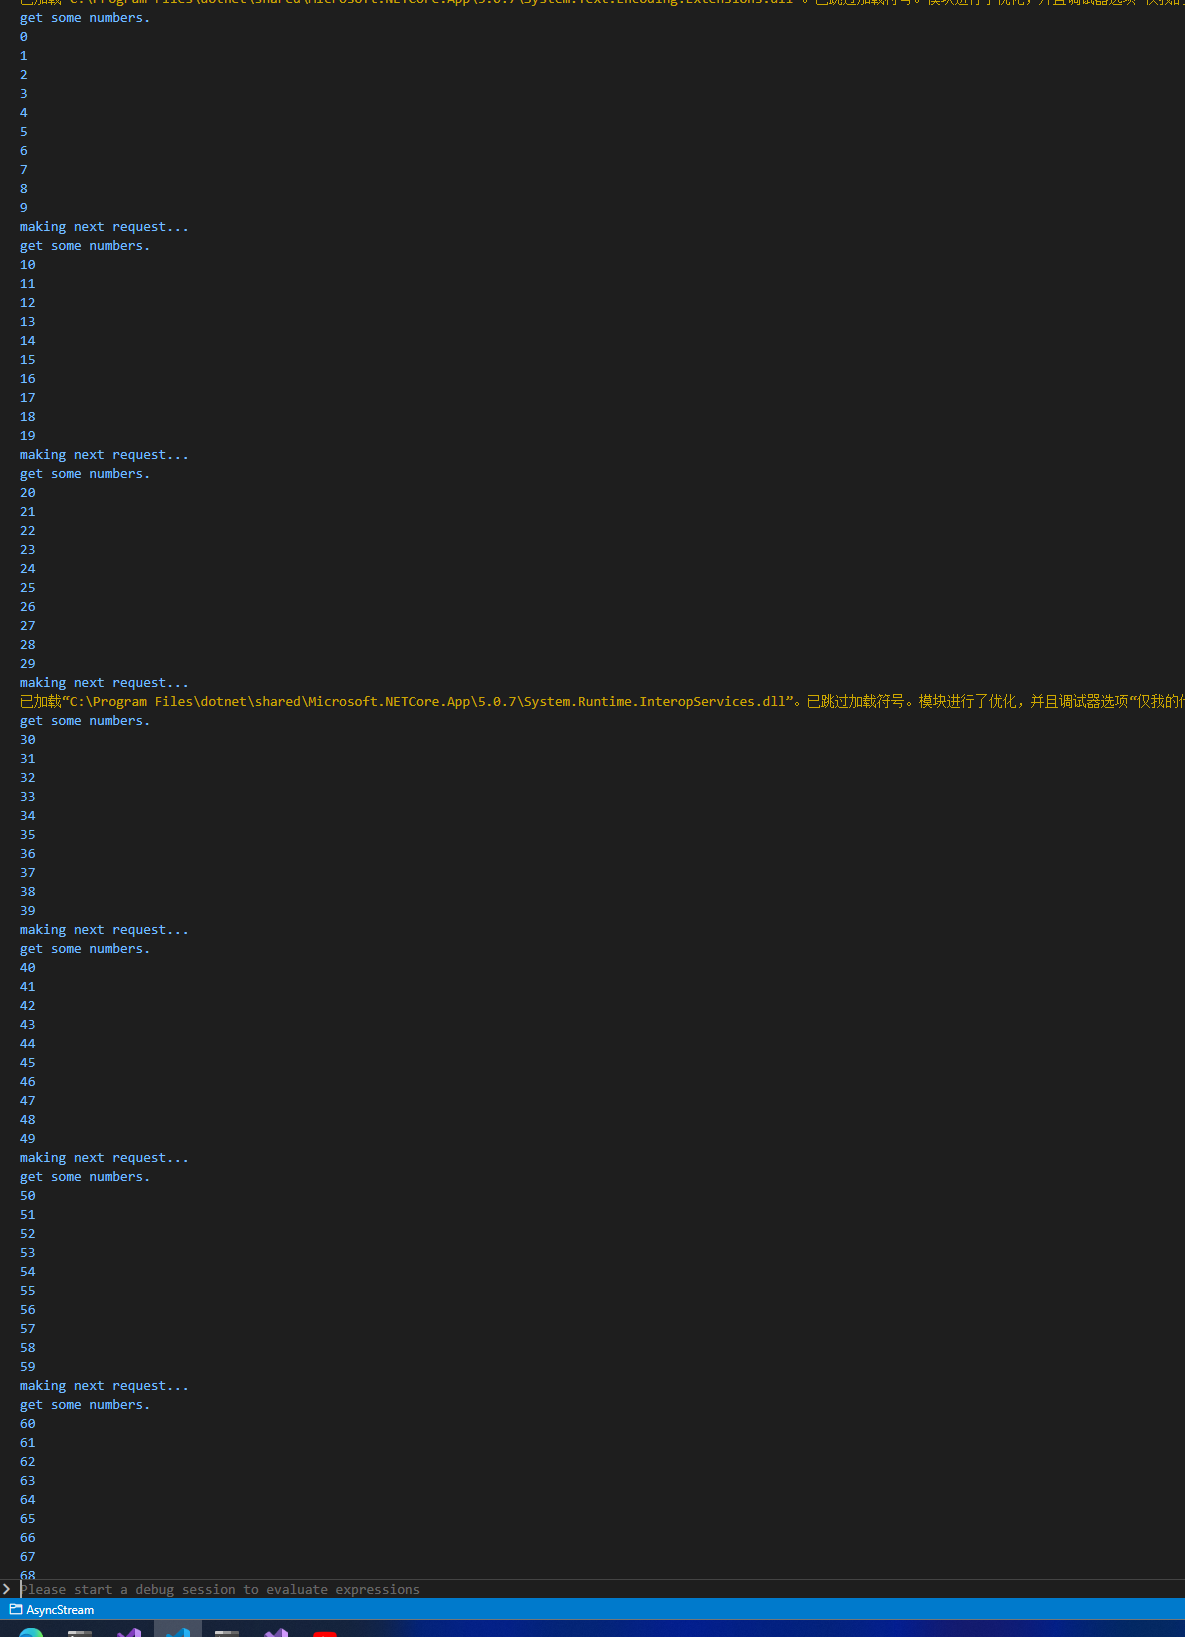Select output line "65"
Viewport: 1185px width, 1637px height.
click(28, 1519)
